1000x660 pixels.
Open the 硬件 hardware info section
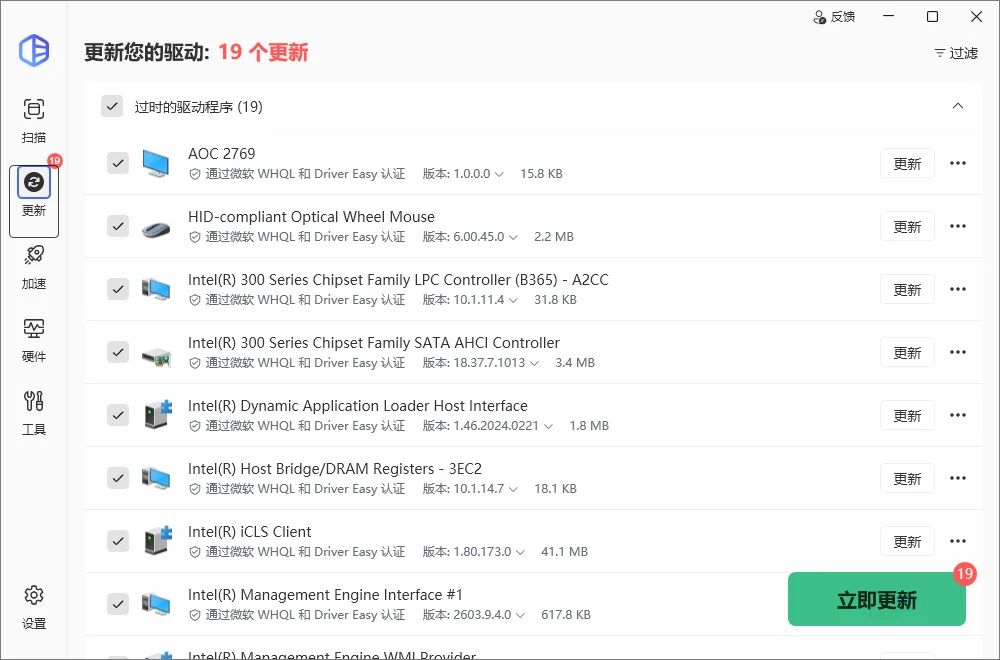[x=34, y=340]
